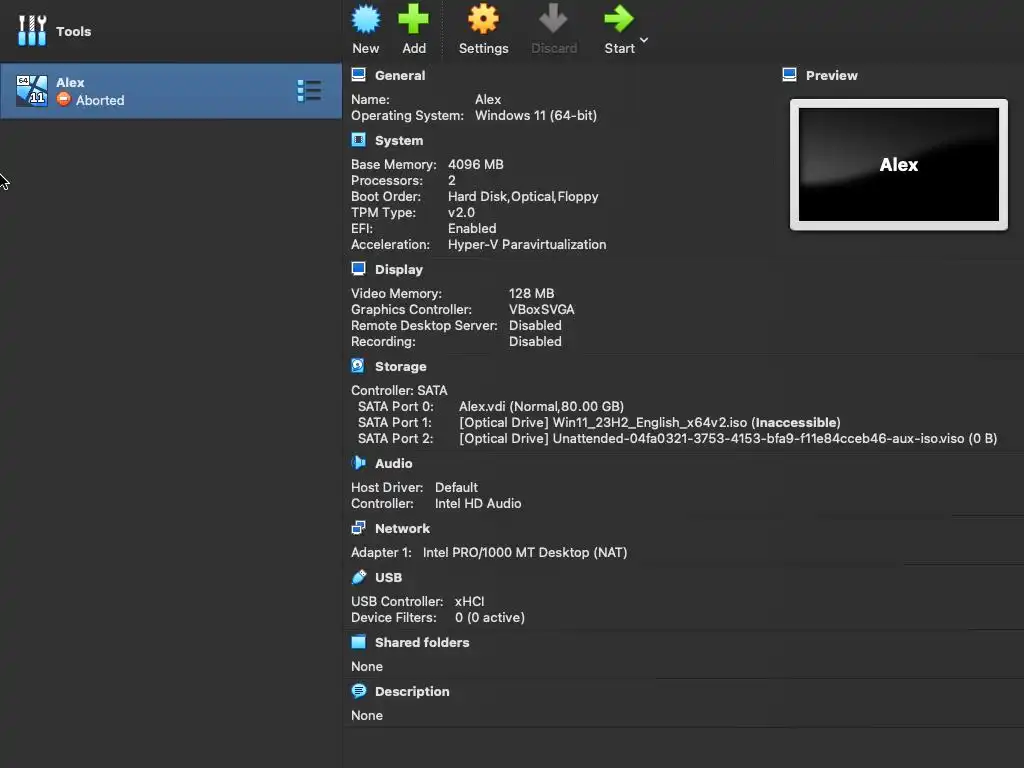Image resolution: width=1024 pixels, height=768 pixels.
Task: Open the Description section header
Action: pos(412,692)
